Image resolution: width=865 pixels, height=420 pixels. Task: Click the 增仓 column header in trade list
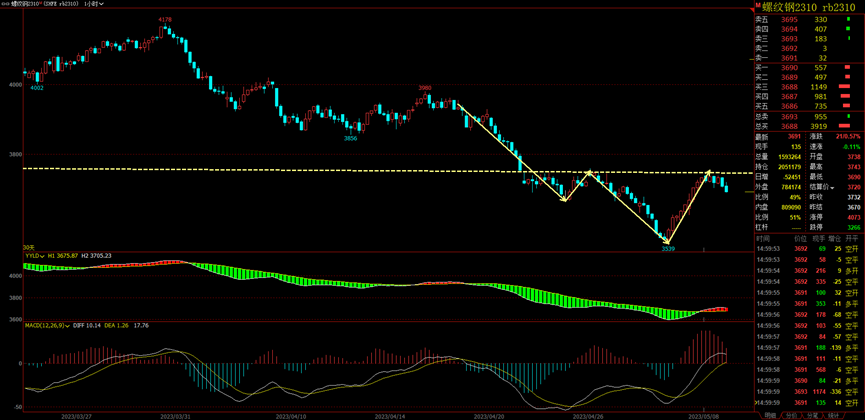pos(835,239)
